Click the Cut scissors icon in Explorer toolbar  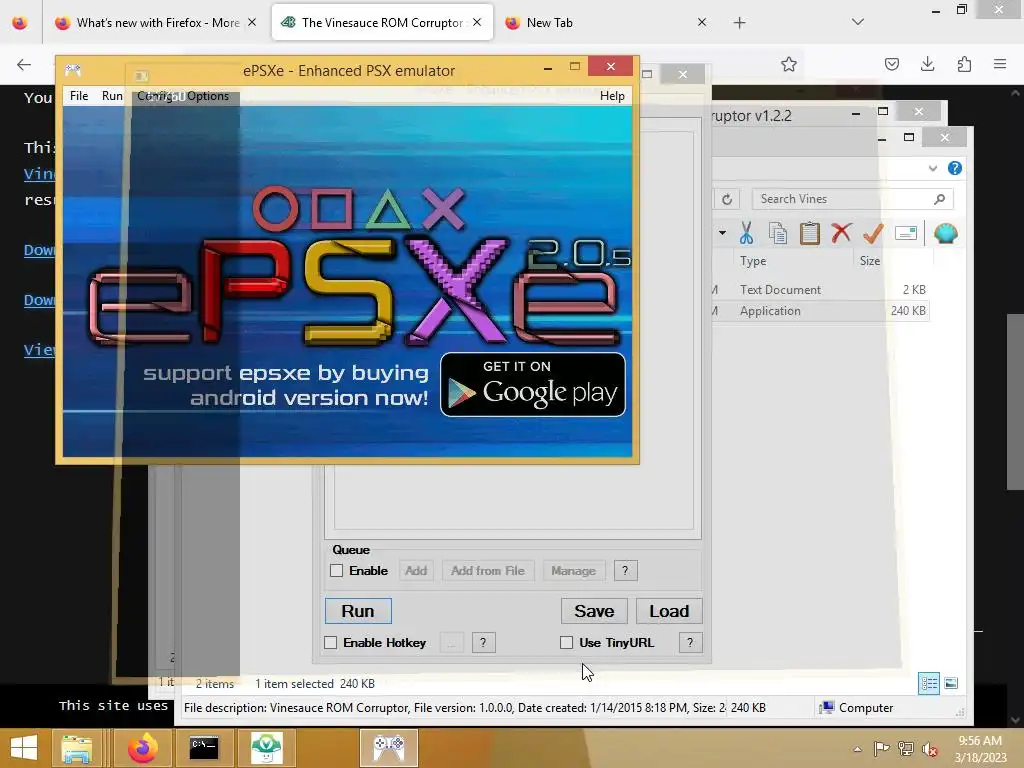click(x=746, y=232)
